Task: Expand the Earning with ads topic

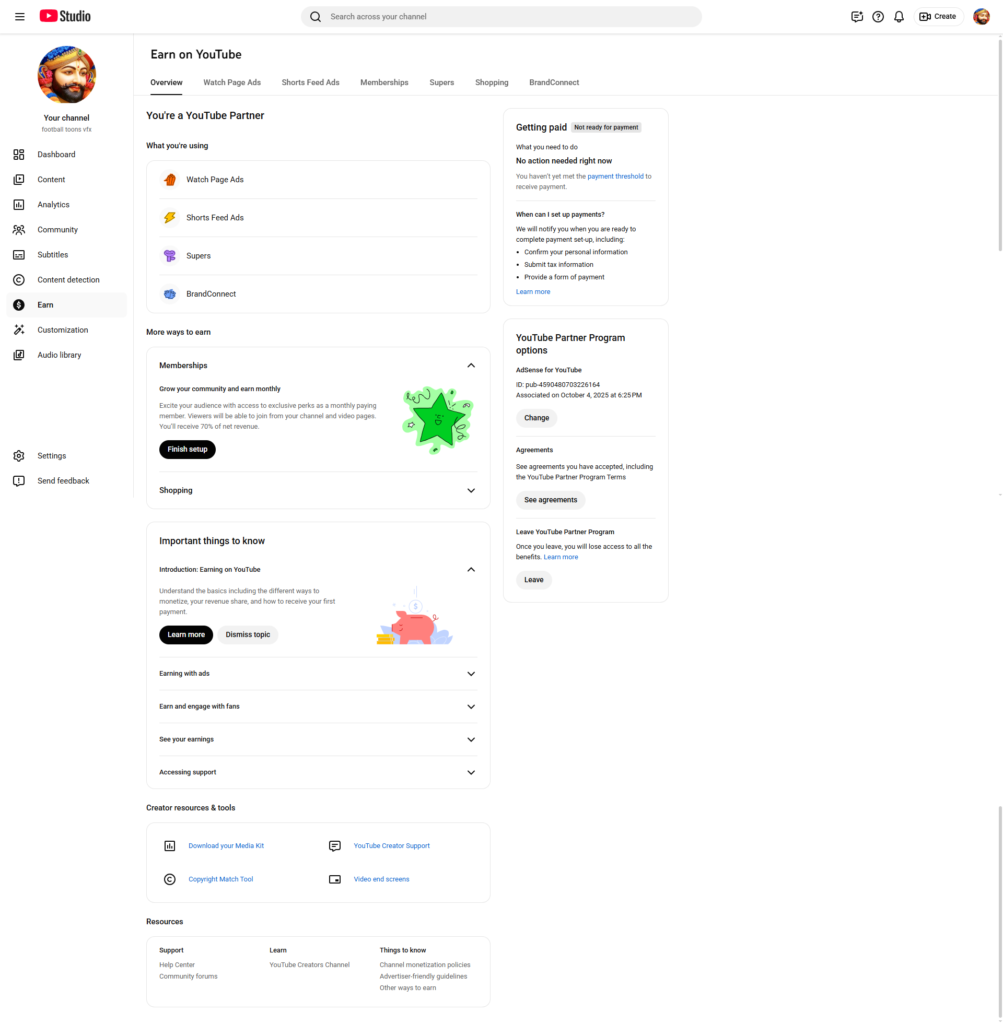Action: coord(471,674)
